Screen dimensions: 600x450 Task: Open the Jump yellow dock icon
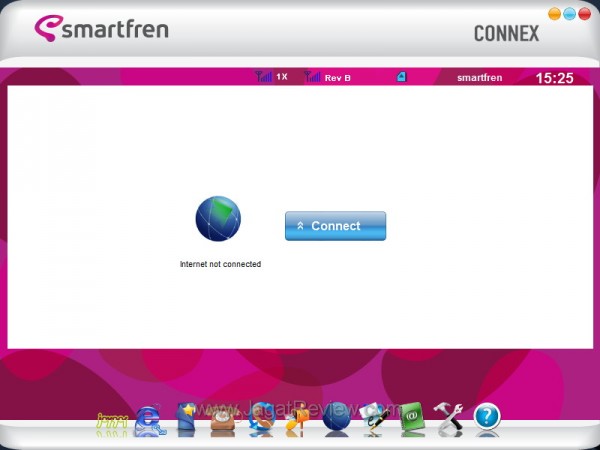(112, 421)
